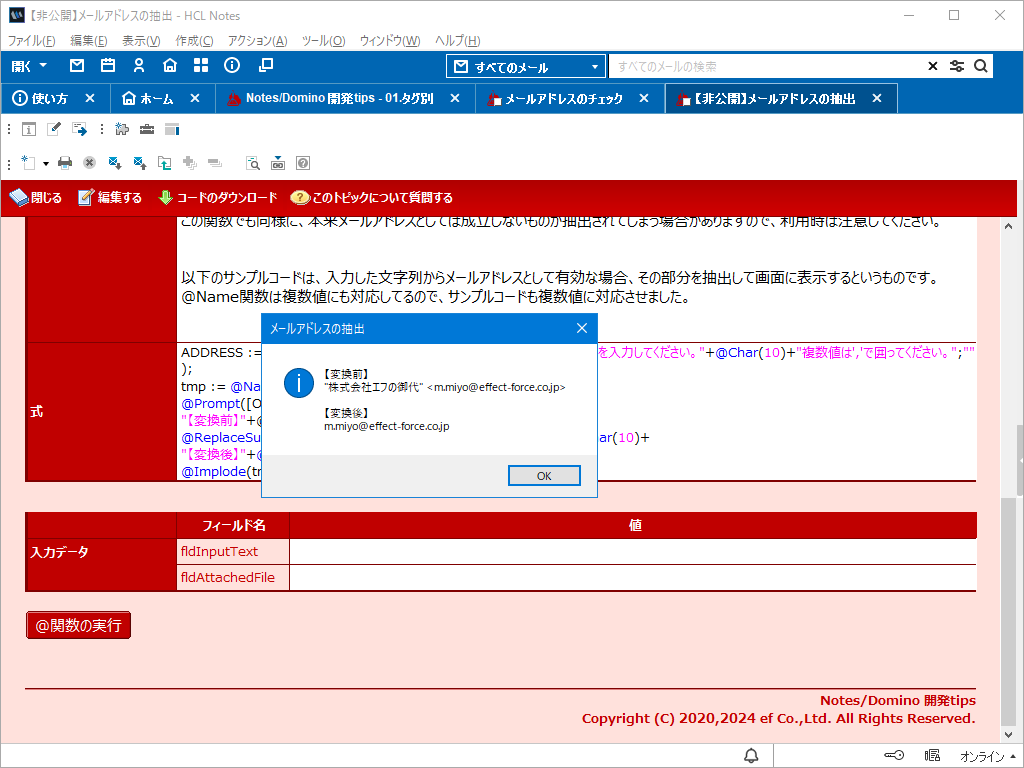Open search options sliders icon
The width and height of the screenshot is (1024, 768).
click(957, 66)
